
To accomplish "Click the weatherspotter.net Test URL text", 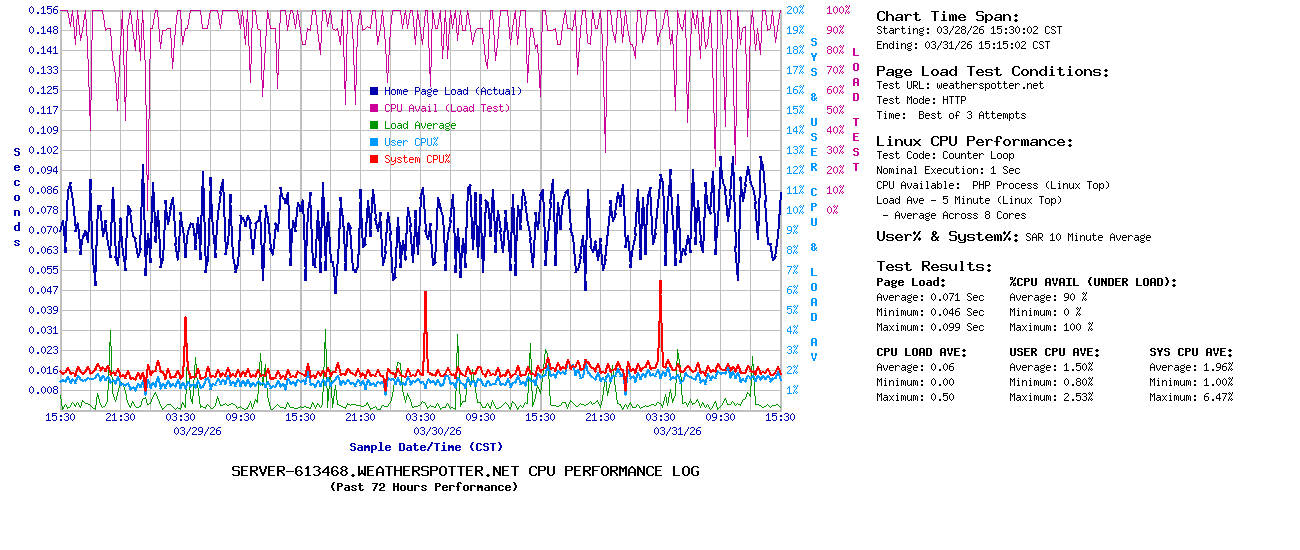I will [x=989, y=85].
